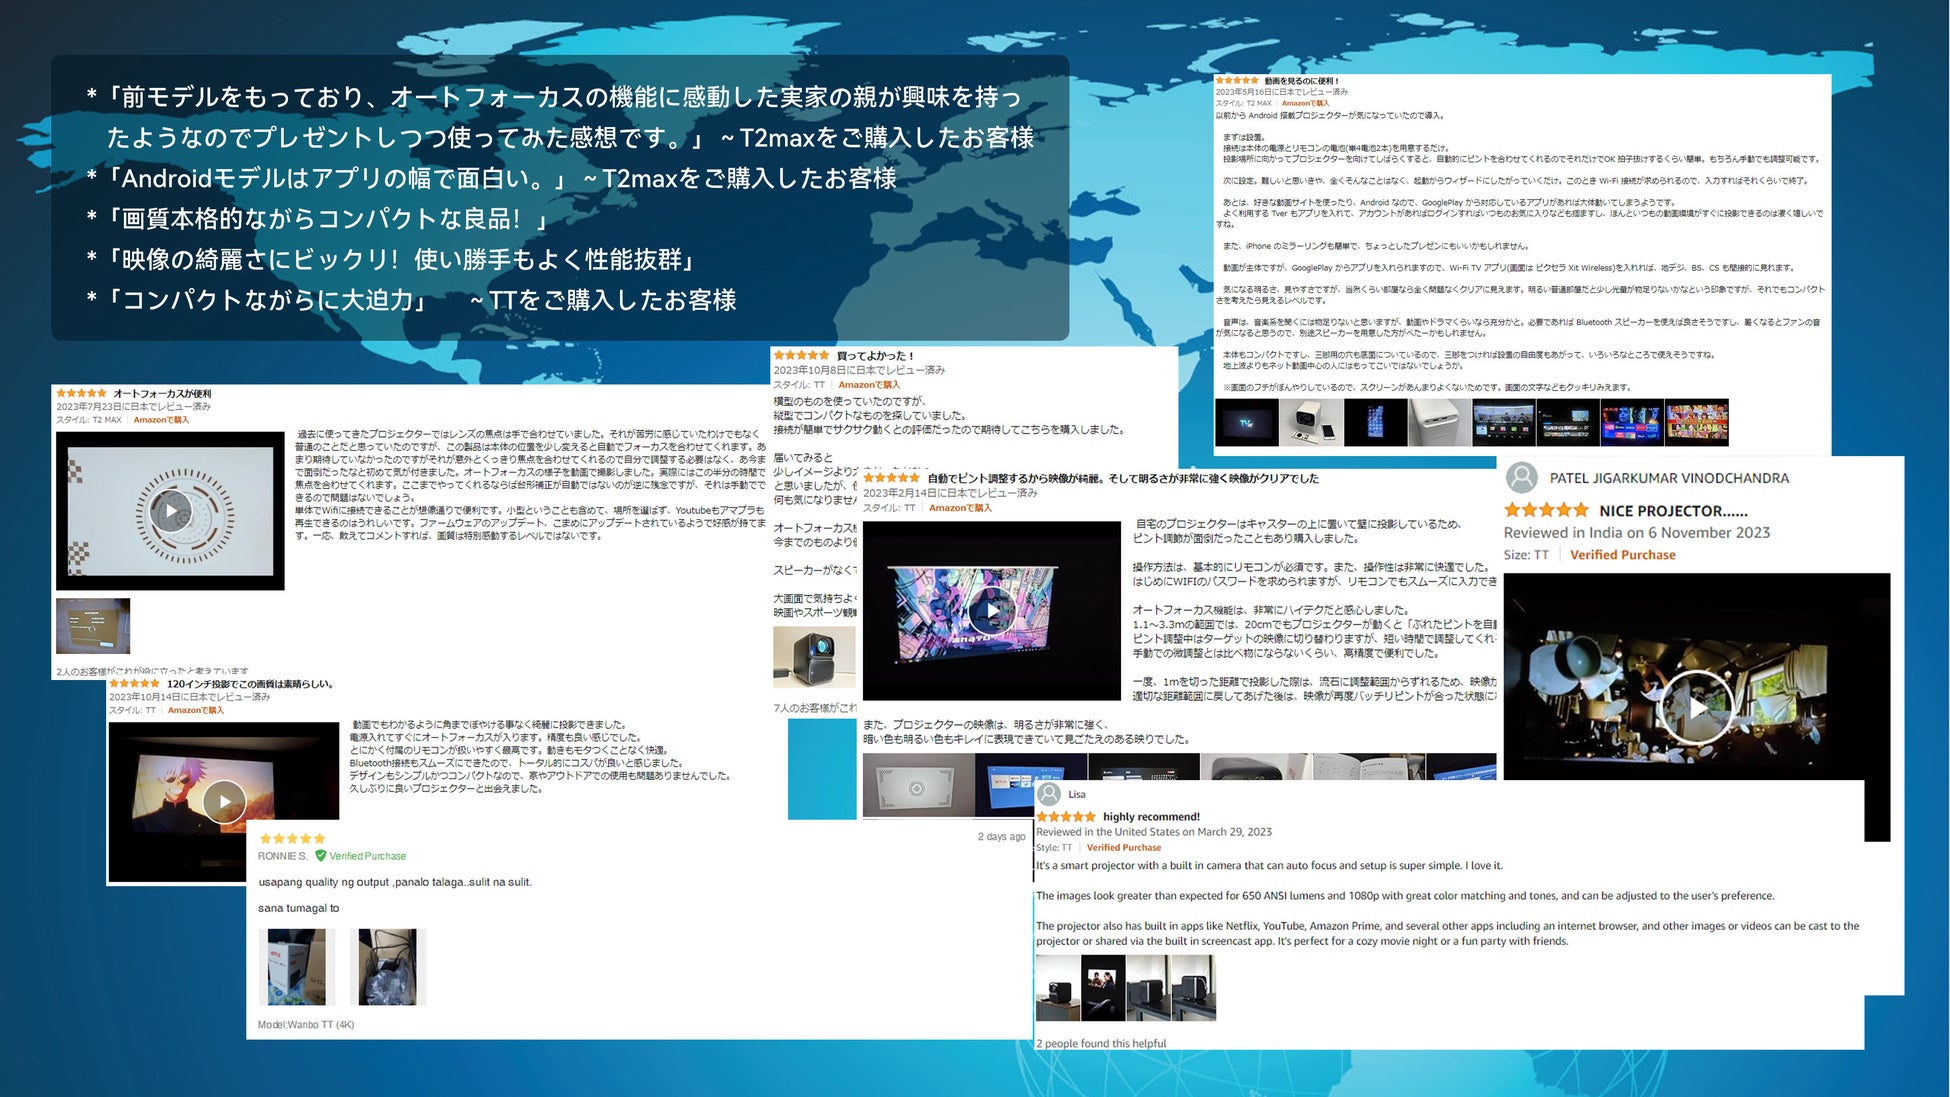The width and height of the screenshot is (1950, 1097).
Task: Click Amazonで購入 link in 120インチ投影 review
Action: [x=195, y=711]
